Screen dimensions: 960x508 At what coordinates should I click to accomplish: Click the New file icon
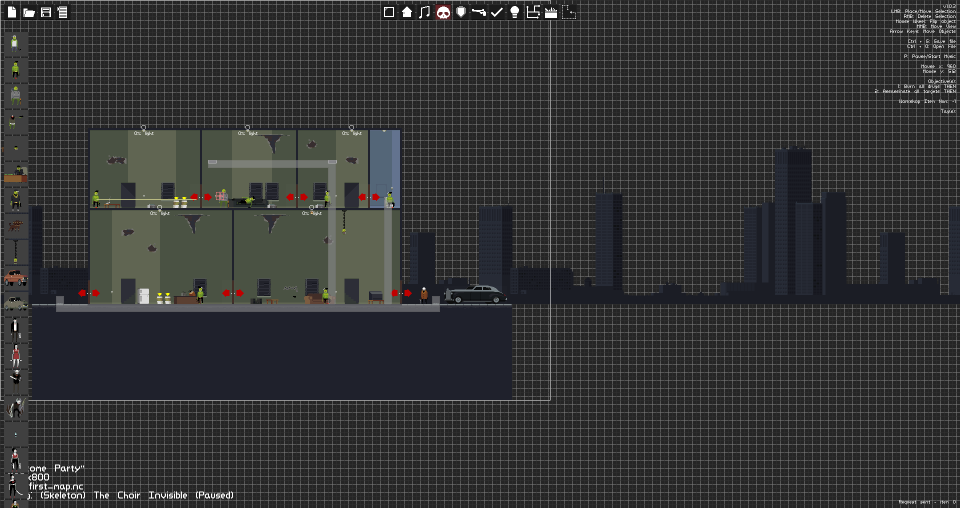[x=12, y=12]
